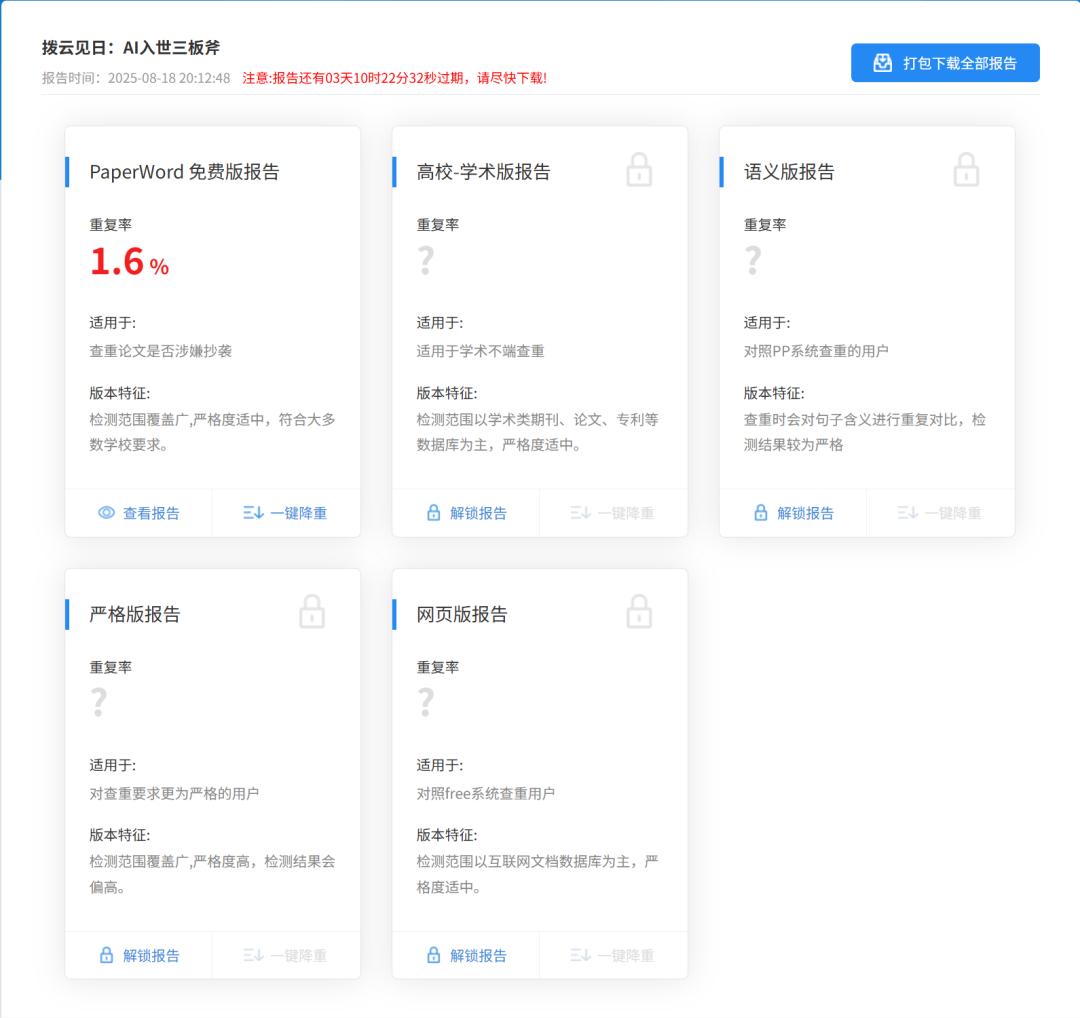Unlock the 高校-学术版 report
The width and height of the screenshot is (1080, 1018).
pyautogui.click(x=466, y=513)
